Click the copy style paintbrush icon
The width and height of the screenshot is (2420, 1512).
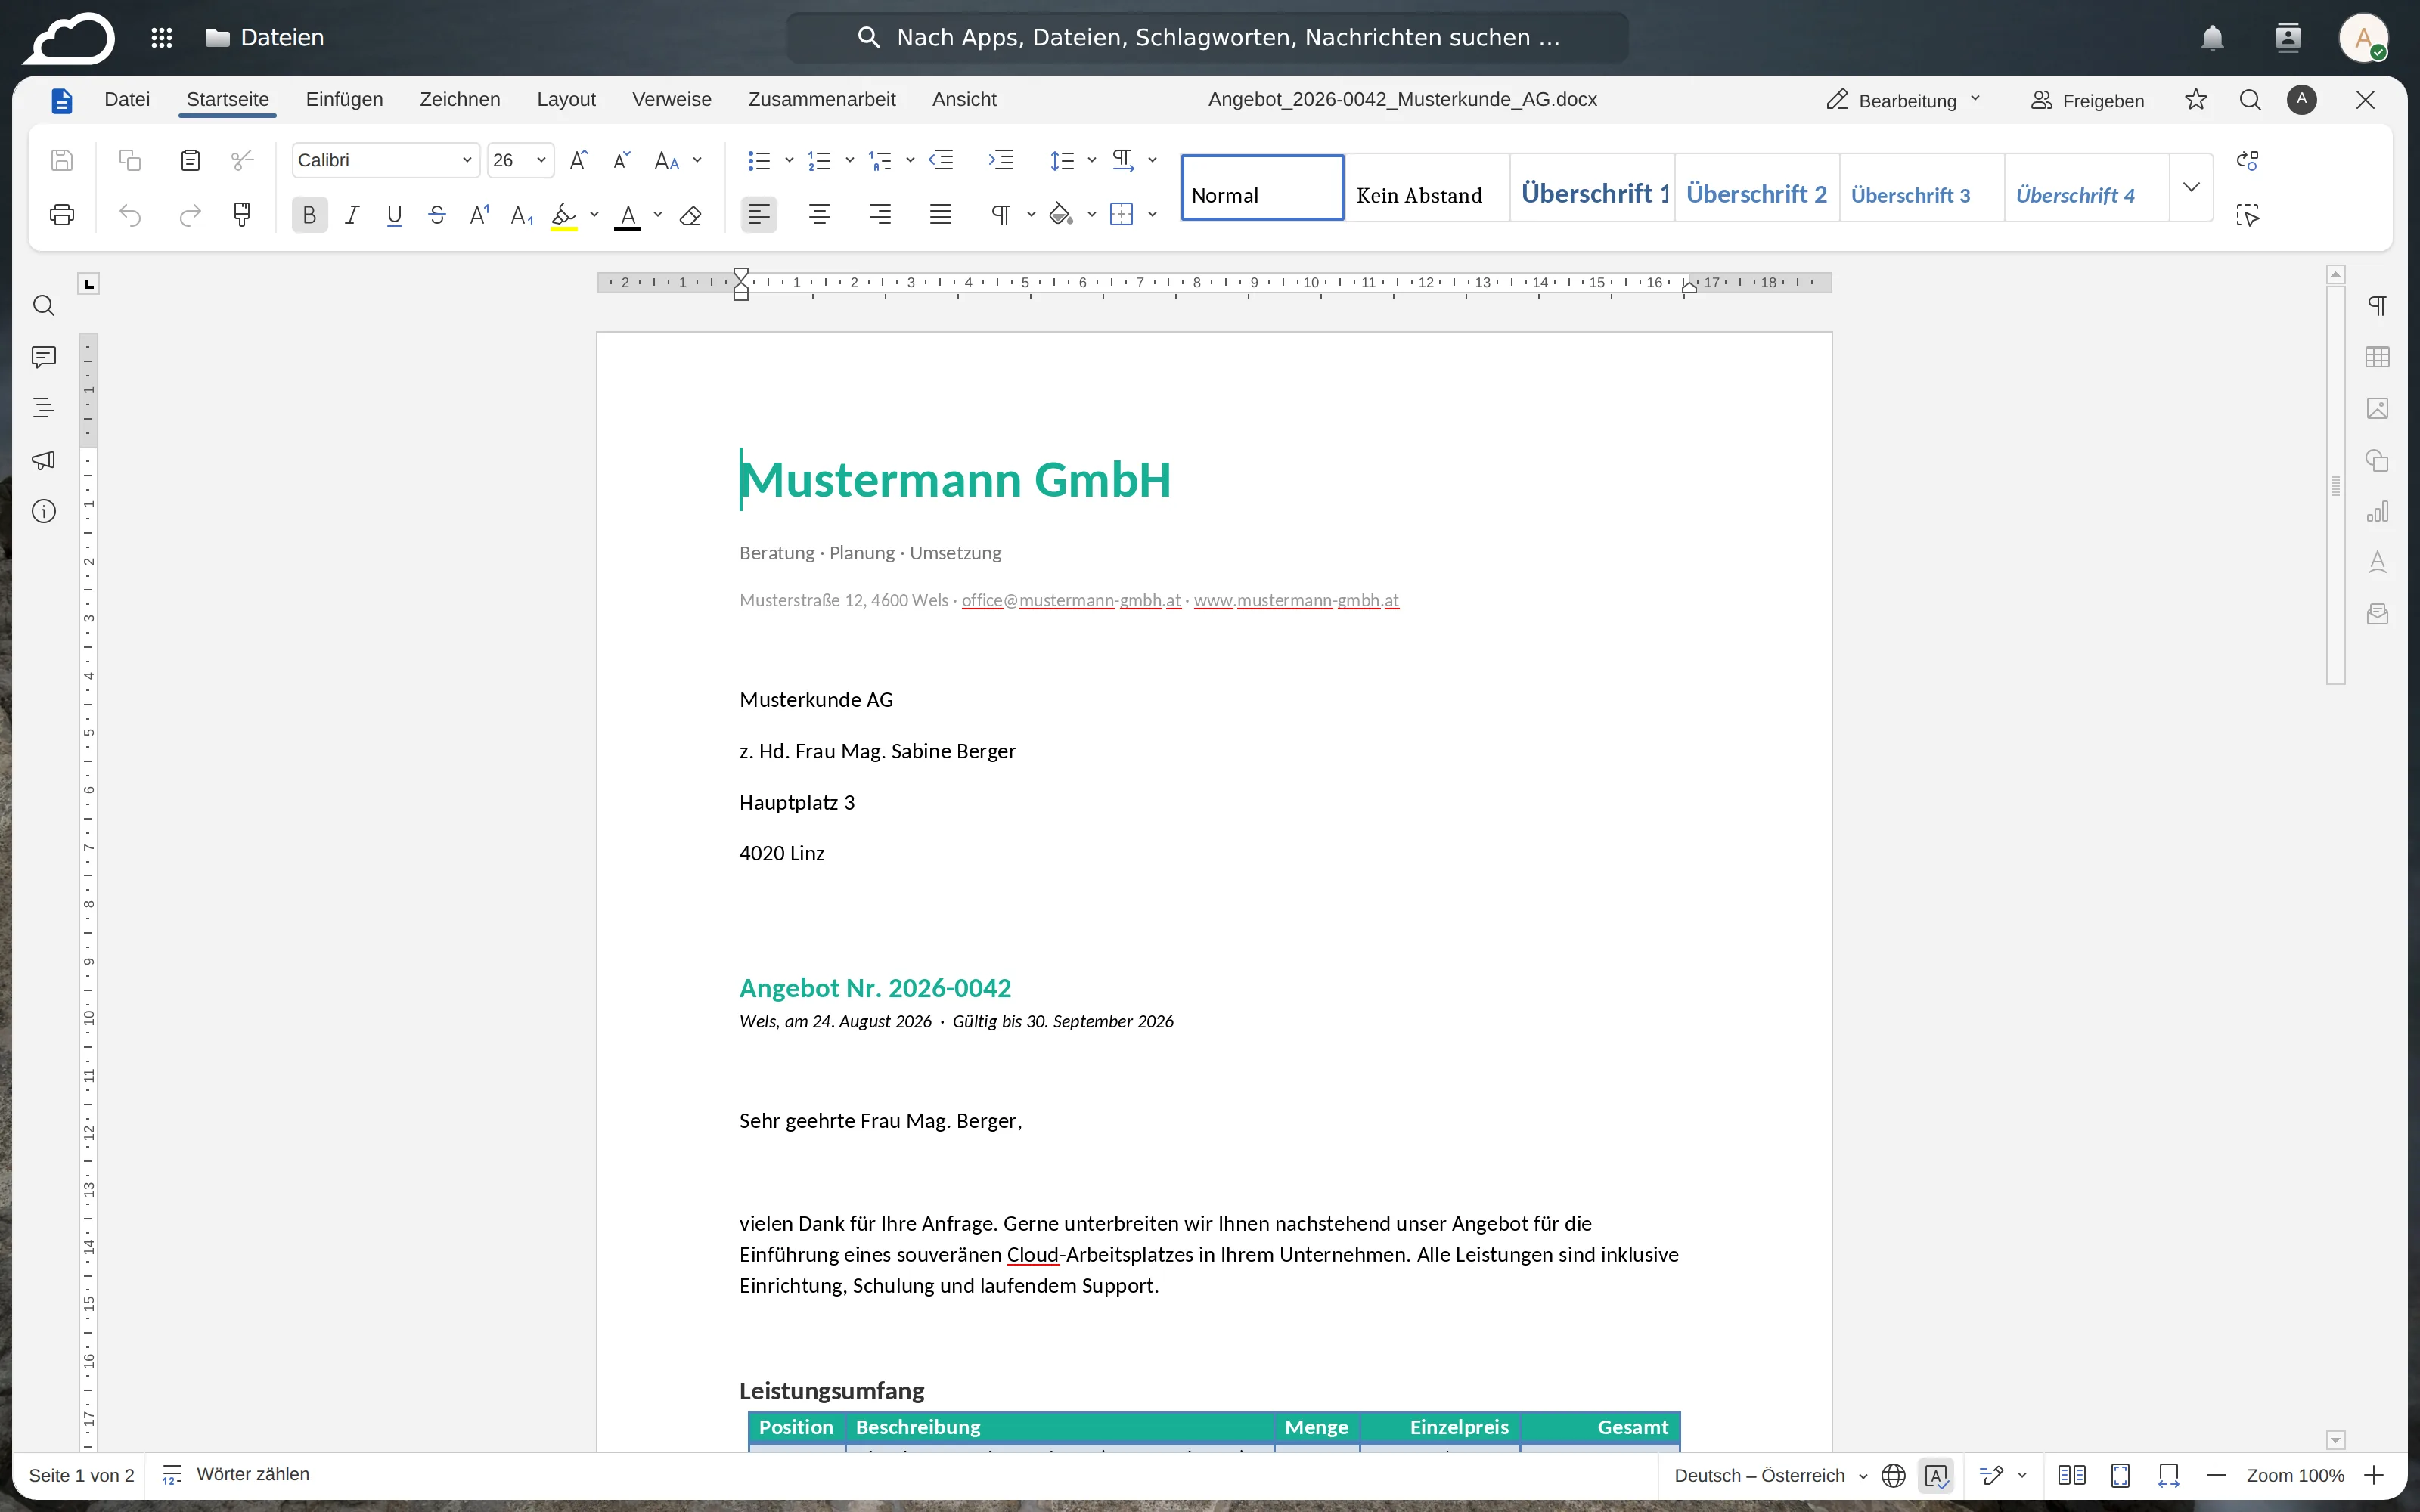242,215
